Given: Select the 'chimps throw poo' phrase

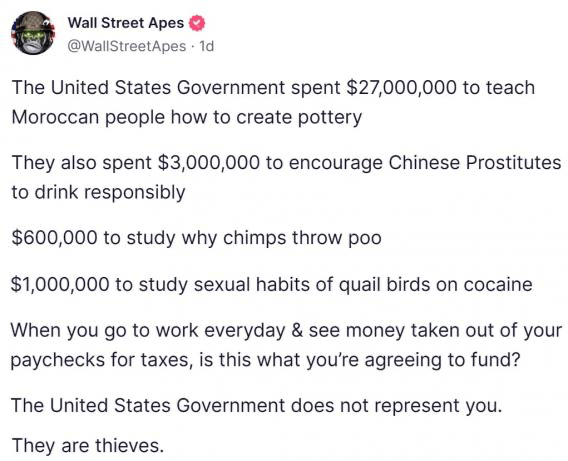Looking at the screenshot, I should tap(302, 238).
